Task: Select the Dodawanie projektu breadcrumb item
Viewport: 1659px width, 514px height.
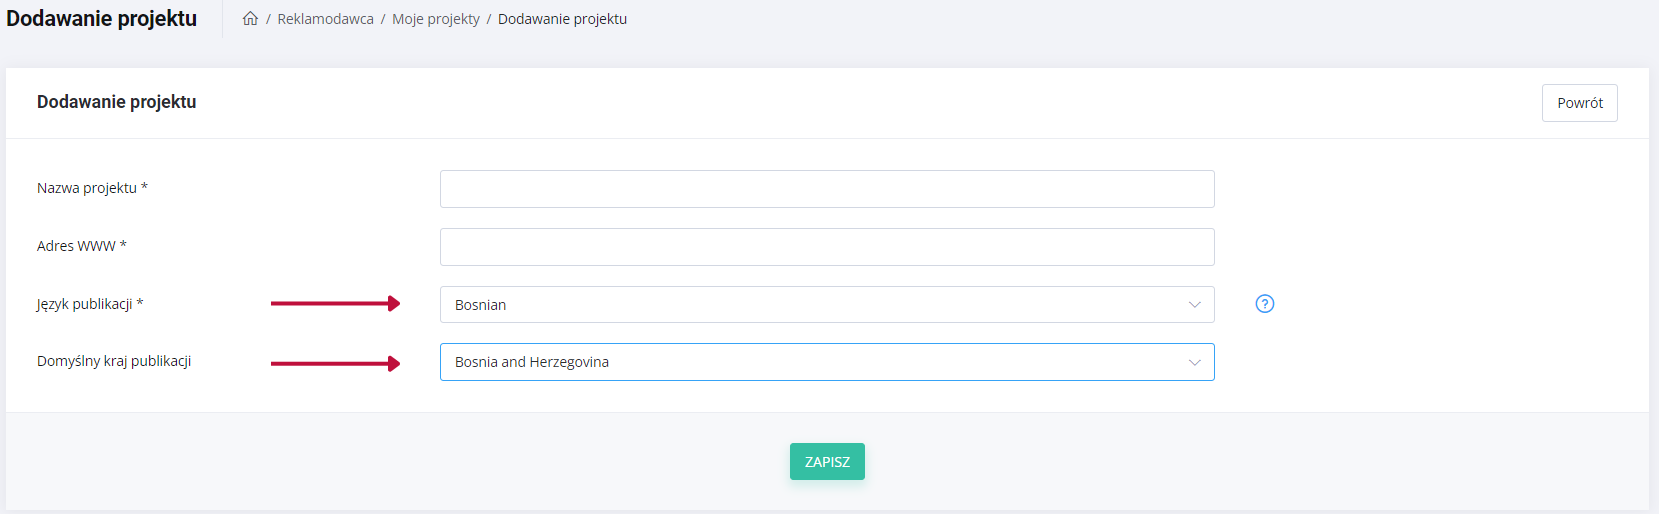Action: [x=562, y=19]
